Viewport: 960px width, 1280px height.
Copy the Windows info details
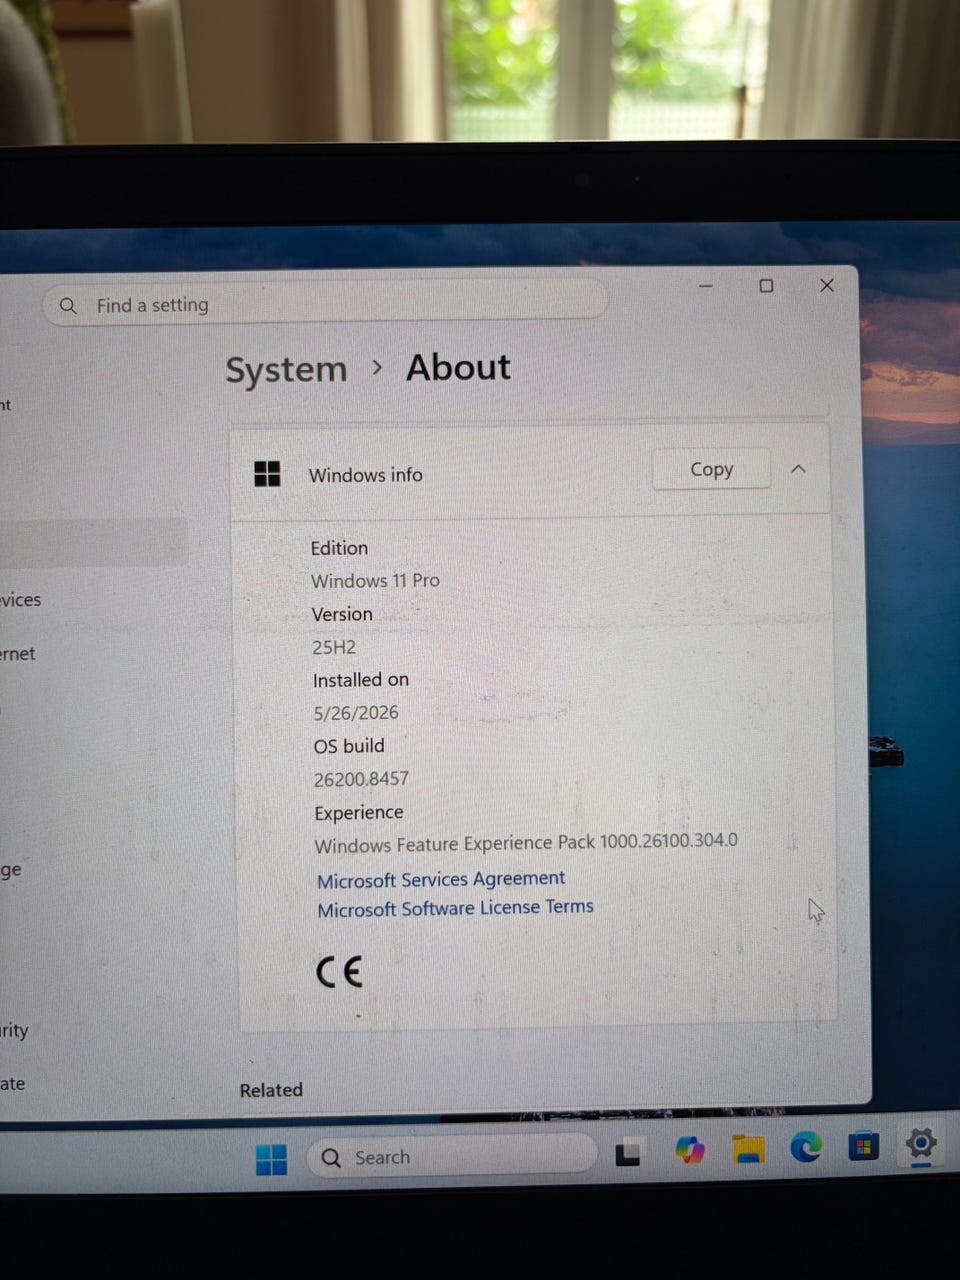(x=711, y=469)
